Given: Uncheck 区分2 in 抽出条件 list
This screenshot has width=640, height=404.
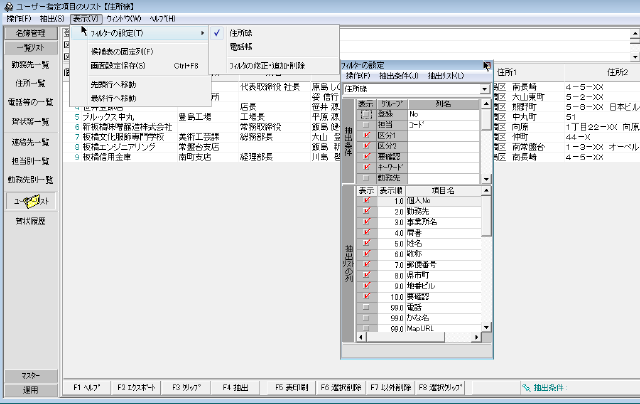Looking at the screenshot, I should [x=366, y=146].
